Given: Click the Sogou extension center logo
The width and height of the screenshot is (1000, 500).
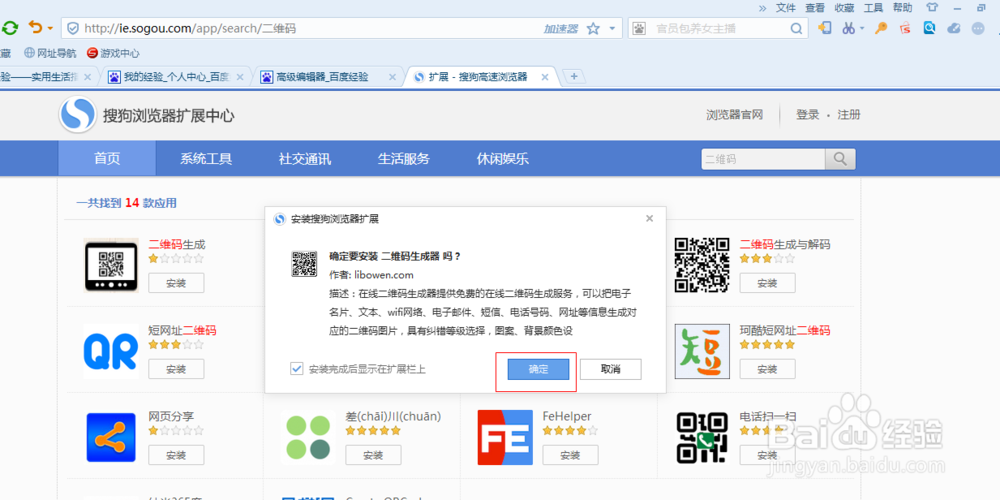Looking at the screenshot, I should 78,115.
